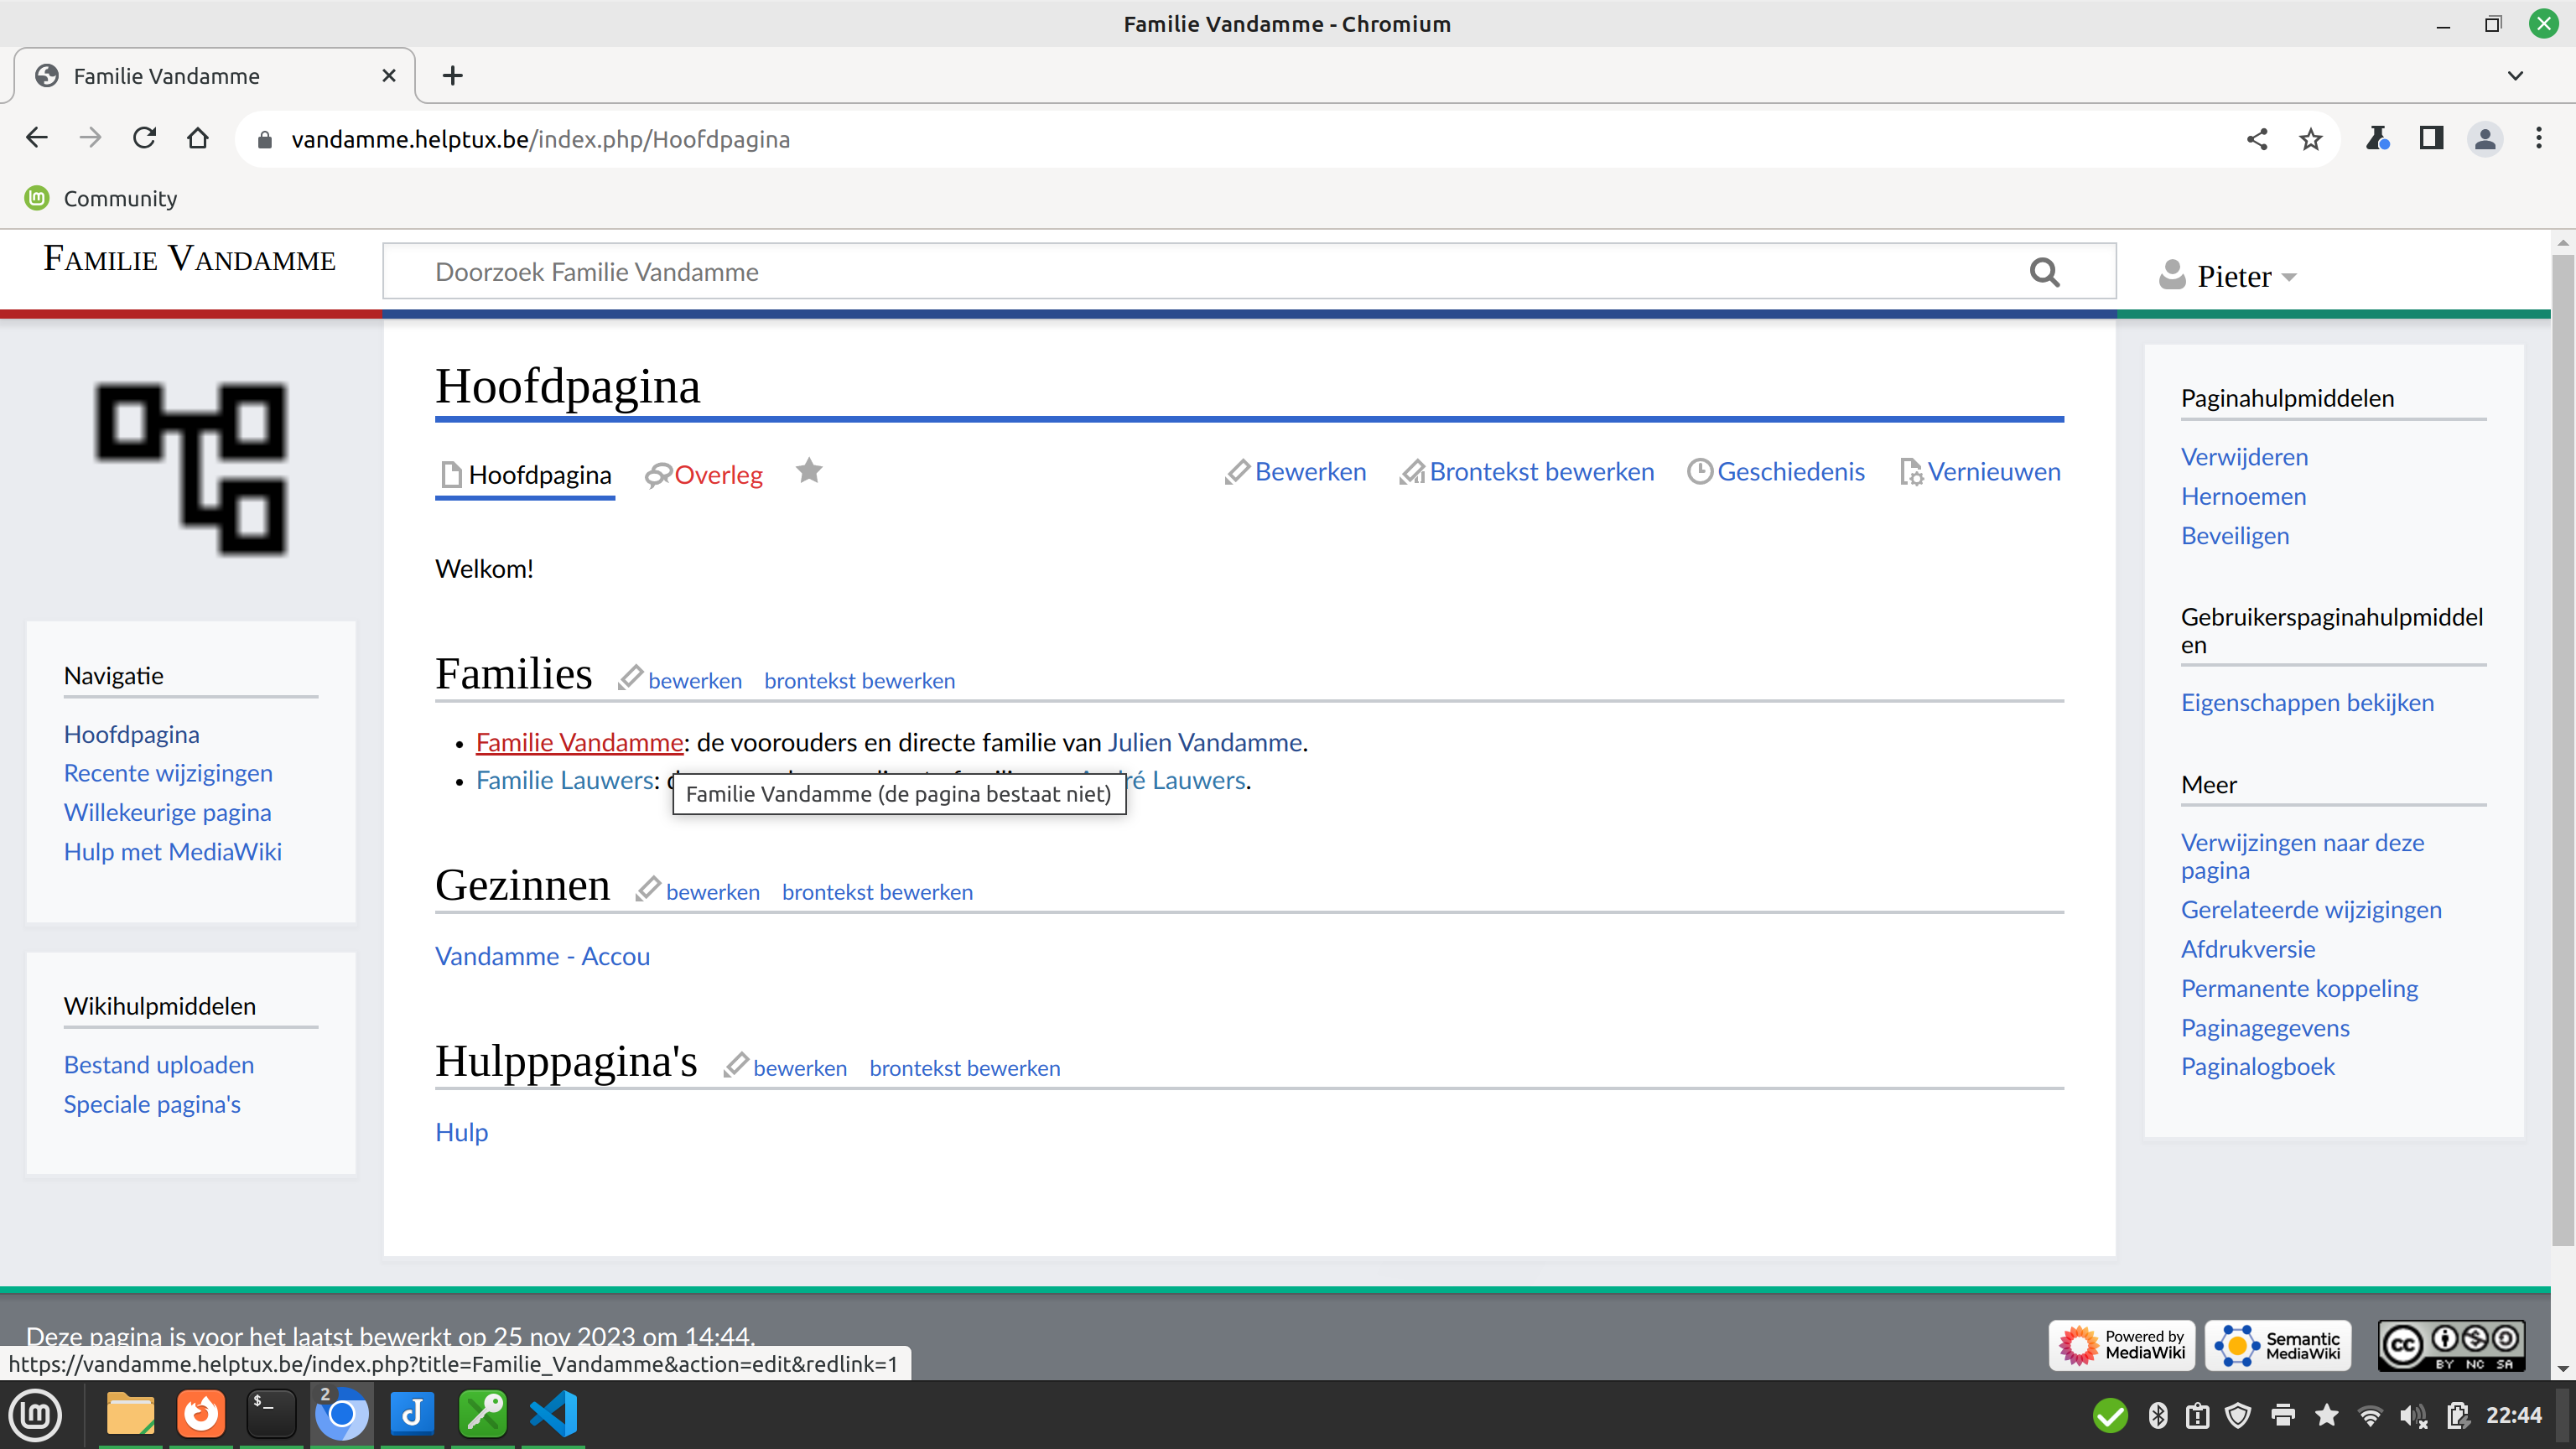Click the watchlist star icon

(809, 471)
